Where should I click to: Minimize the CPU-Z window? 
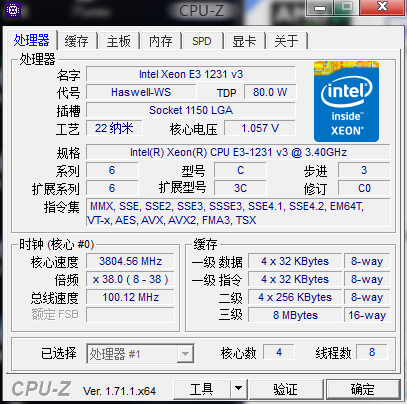(320, 8)
